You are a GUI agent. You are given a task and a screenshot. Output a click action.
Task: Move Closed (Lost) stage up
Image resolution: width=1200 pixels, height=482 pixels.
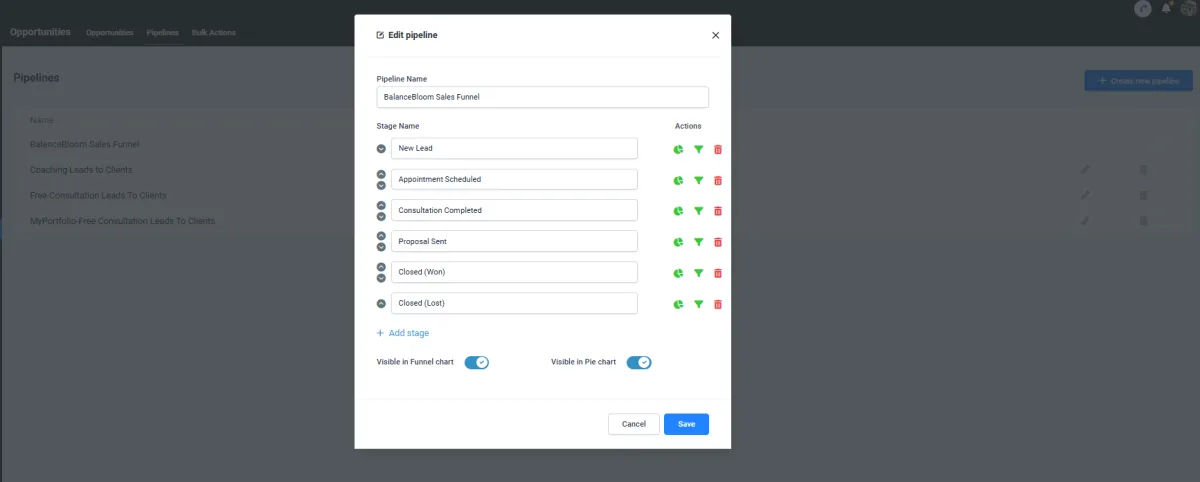click(x=381, y=304)
